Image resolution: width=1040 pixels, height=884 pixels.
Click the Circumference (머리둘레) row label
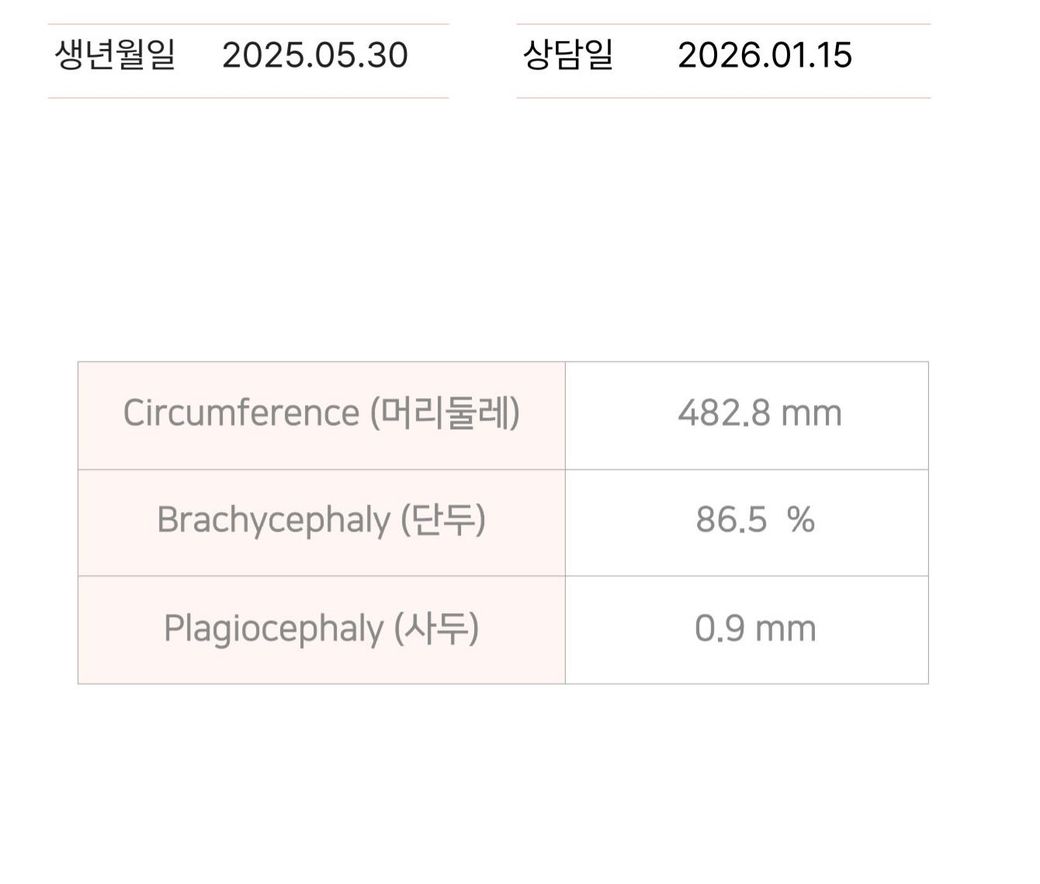point(322,413)
